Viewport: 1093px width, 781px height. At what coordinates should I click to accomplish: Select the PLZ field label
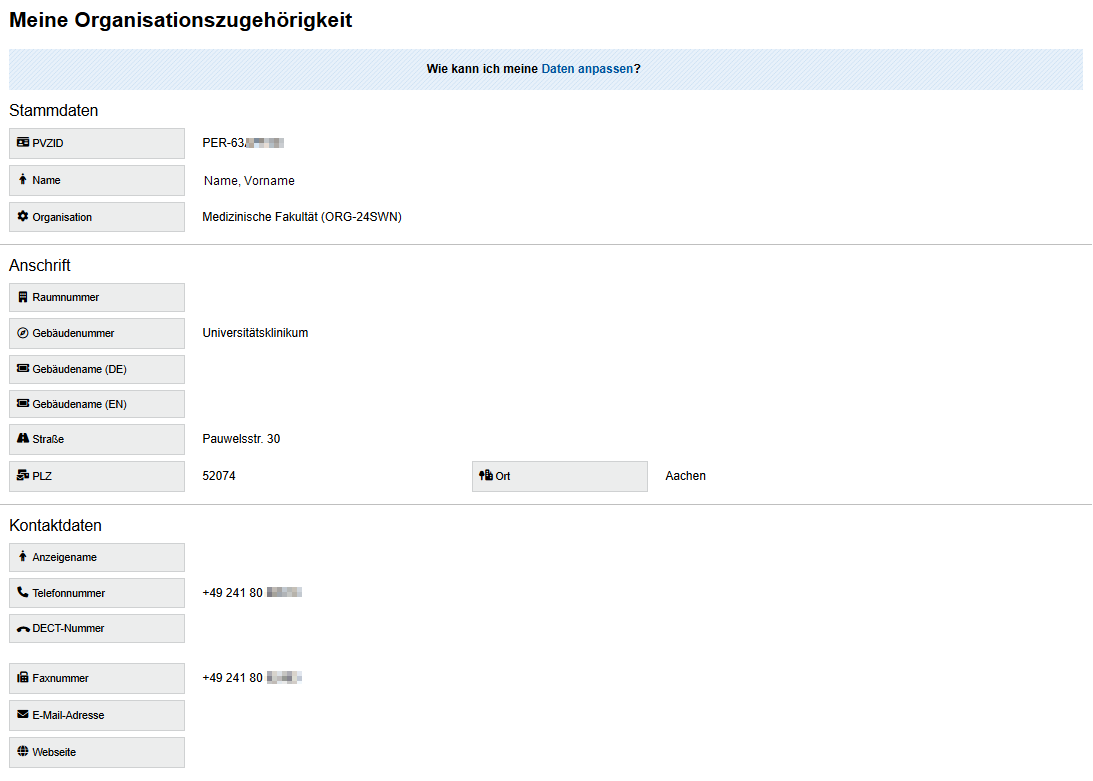(96, 476)
